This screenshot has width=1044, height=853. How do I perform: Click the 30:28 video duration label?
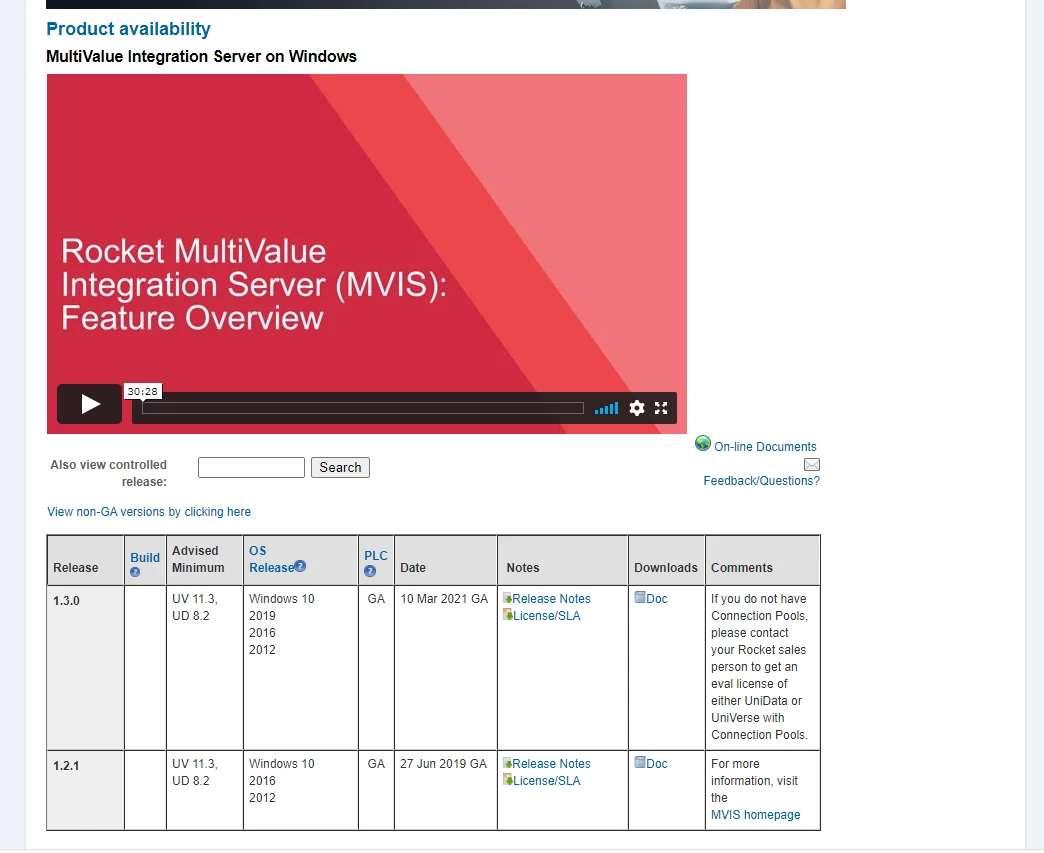[x=142, y=392]
